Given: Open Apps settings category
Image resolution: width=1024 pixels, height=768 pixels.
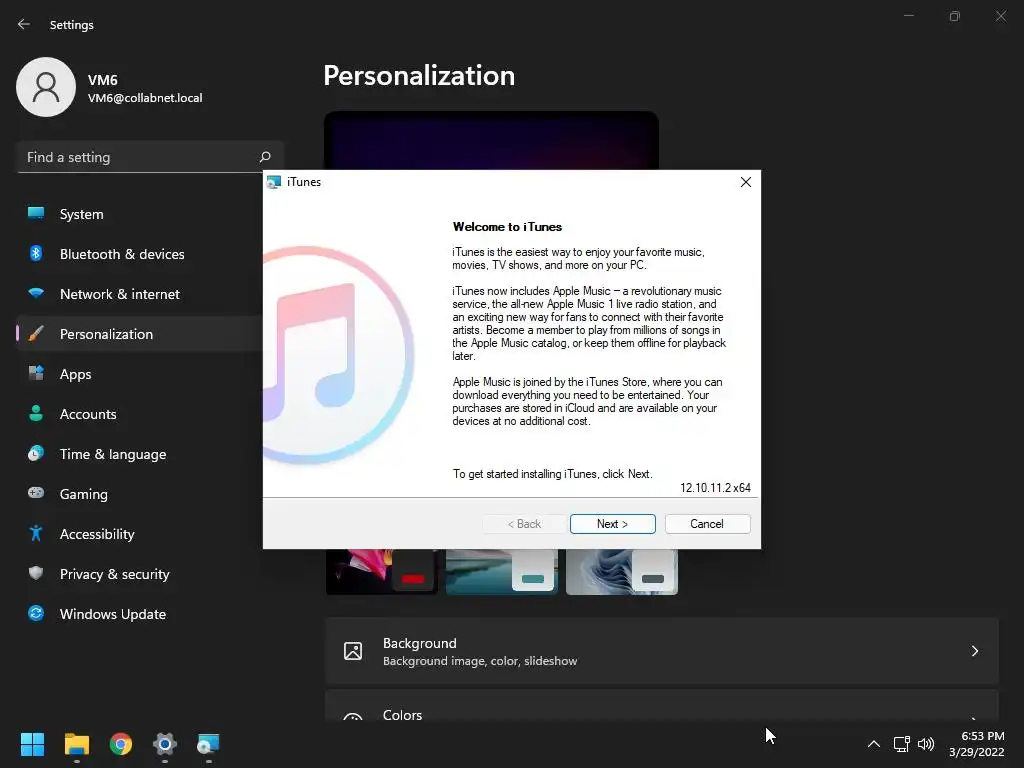Looking at the screenshot, I should (x=140, y=374).
